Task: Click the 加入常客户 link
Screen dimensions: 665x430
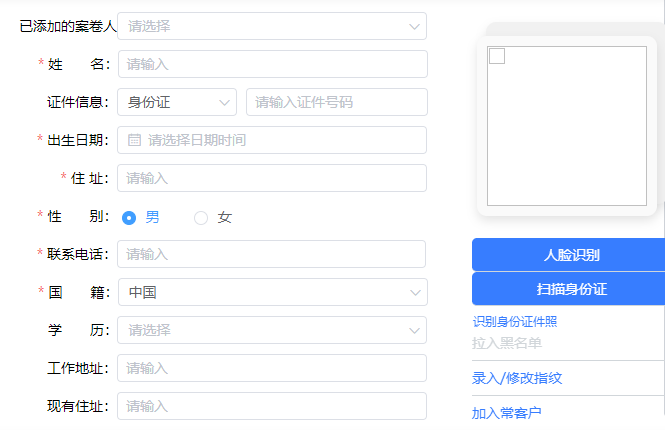Action: click(506, 413)
